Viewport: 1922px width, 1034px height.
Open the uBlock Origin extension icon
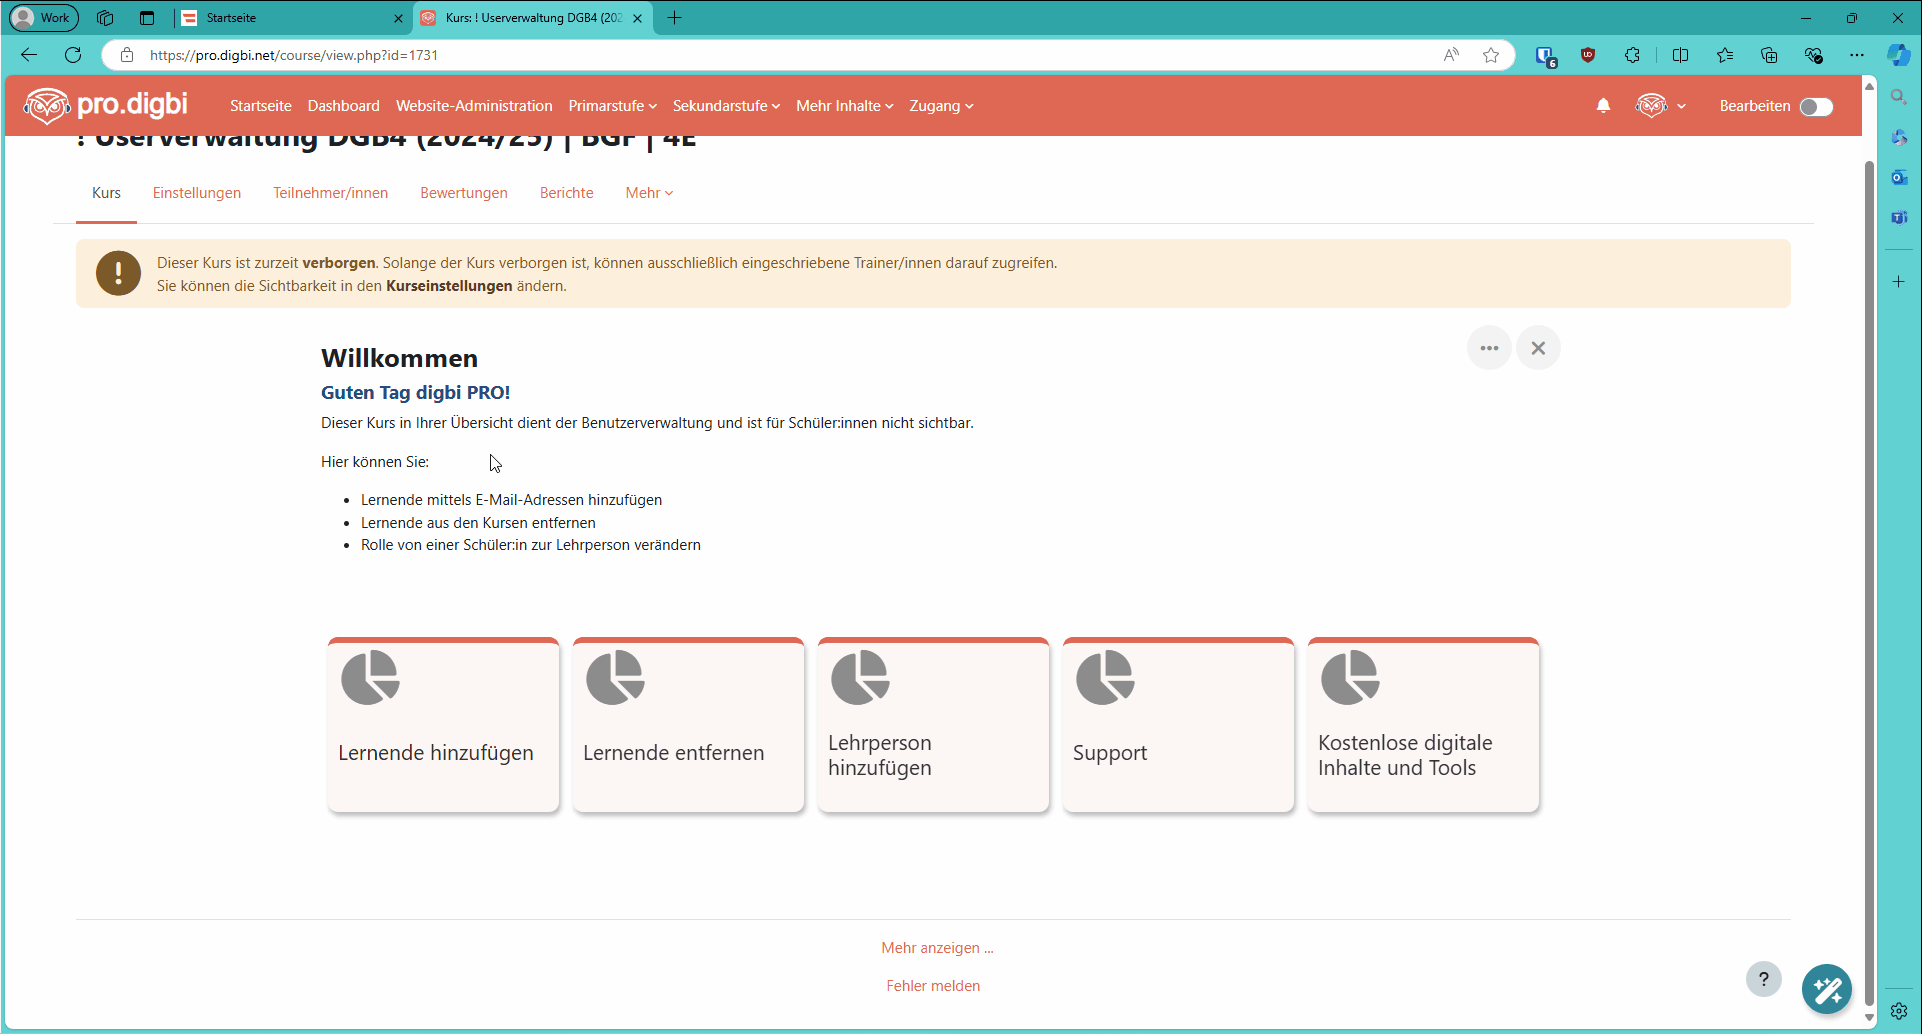tap(1589, 55)
